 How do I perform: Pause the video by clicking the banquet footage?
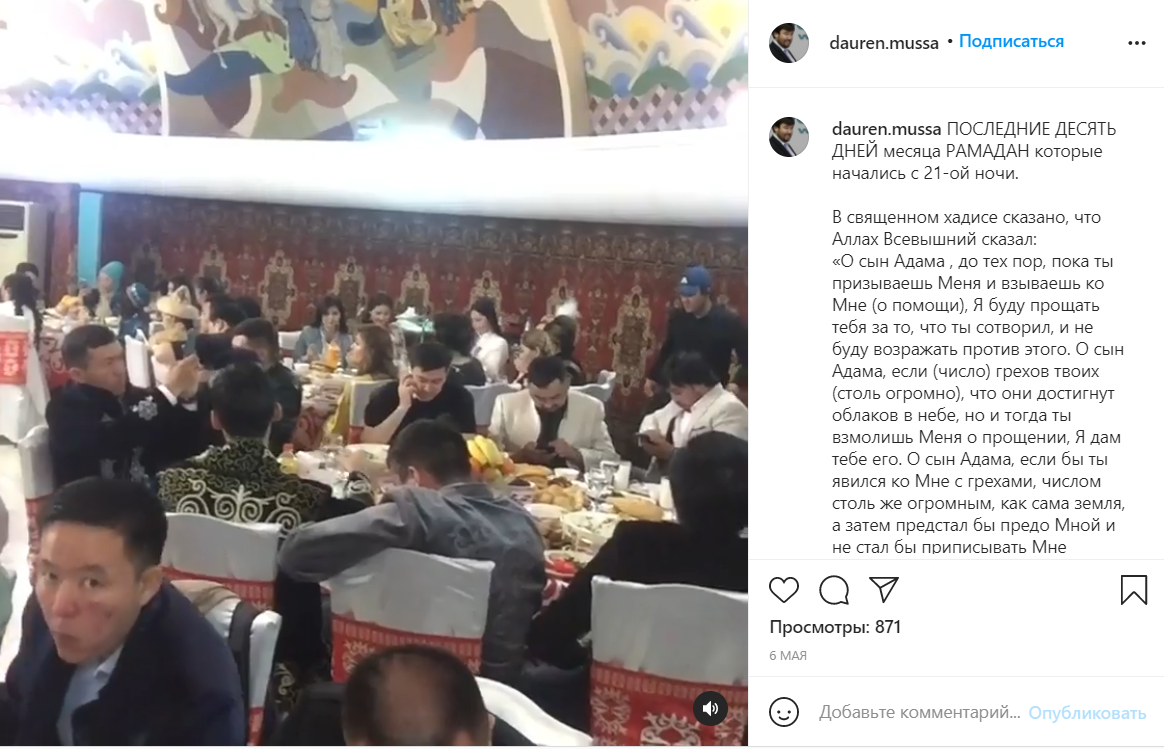374,373
